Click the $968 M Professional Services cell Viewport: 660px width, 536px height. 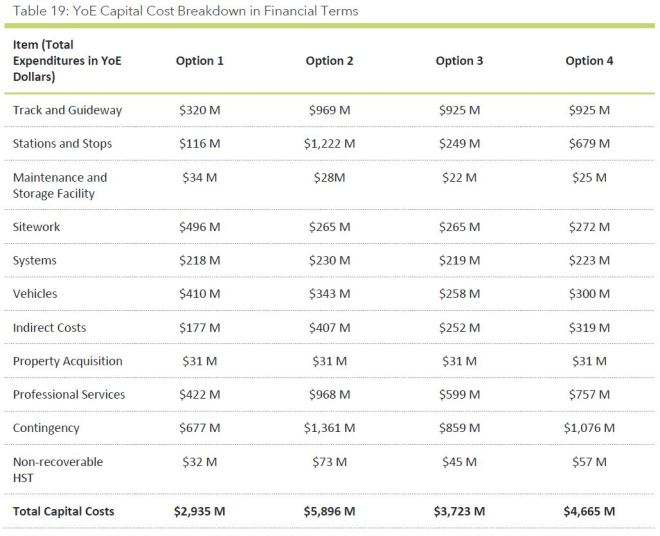point(330,395)
